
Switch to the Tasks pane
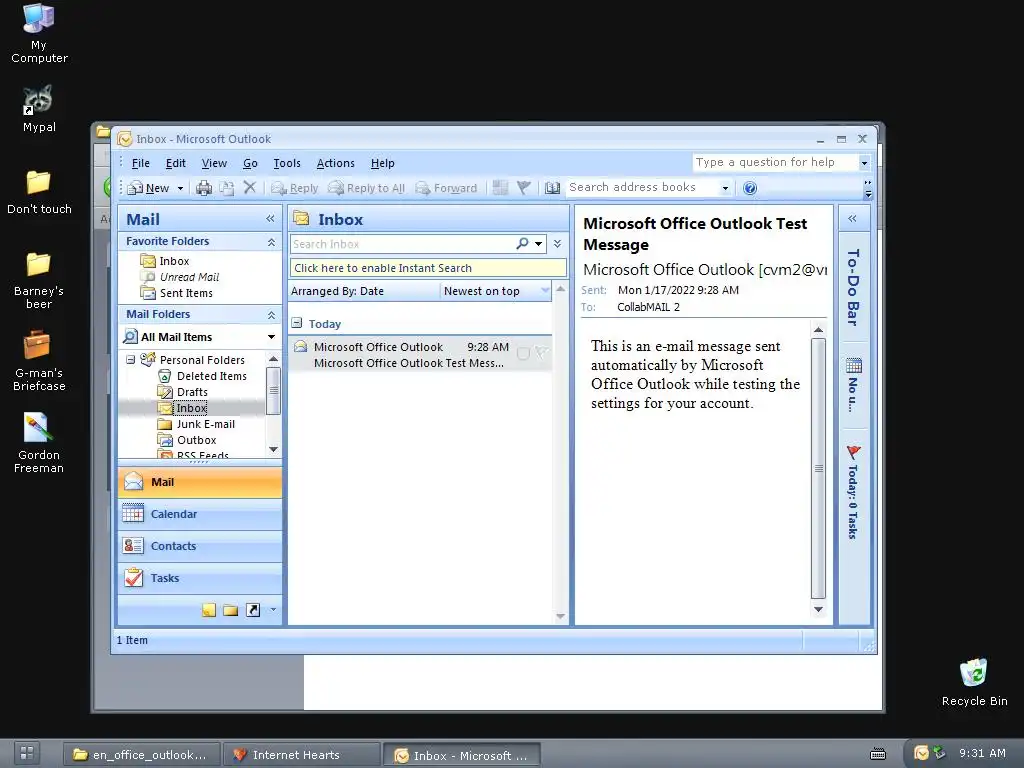coord(200,579)
